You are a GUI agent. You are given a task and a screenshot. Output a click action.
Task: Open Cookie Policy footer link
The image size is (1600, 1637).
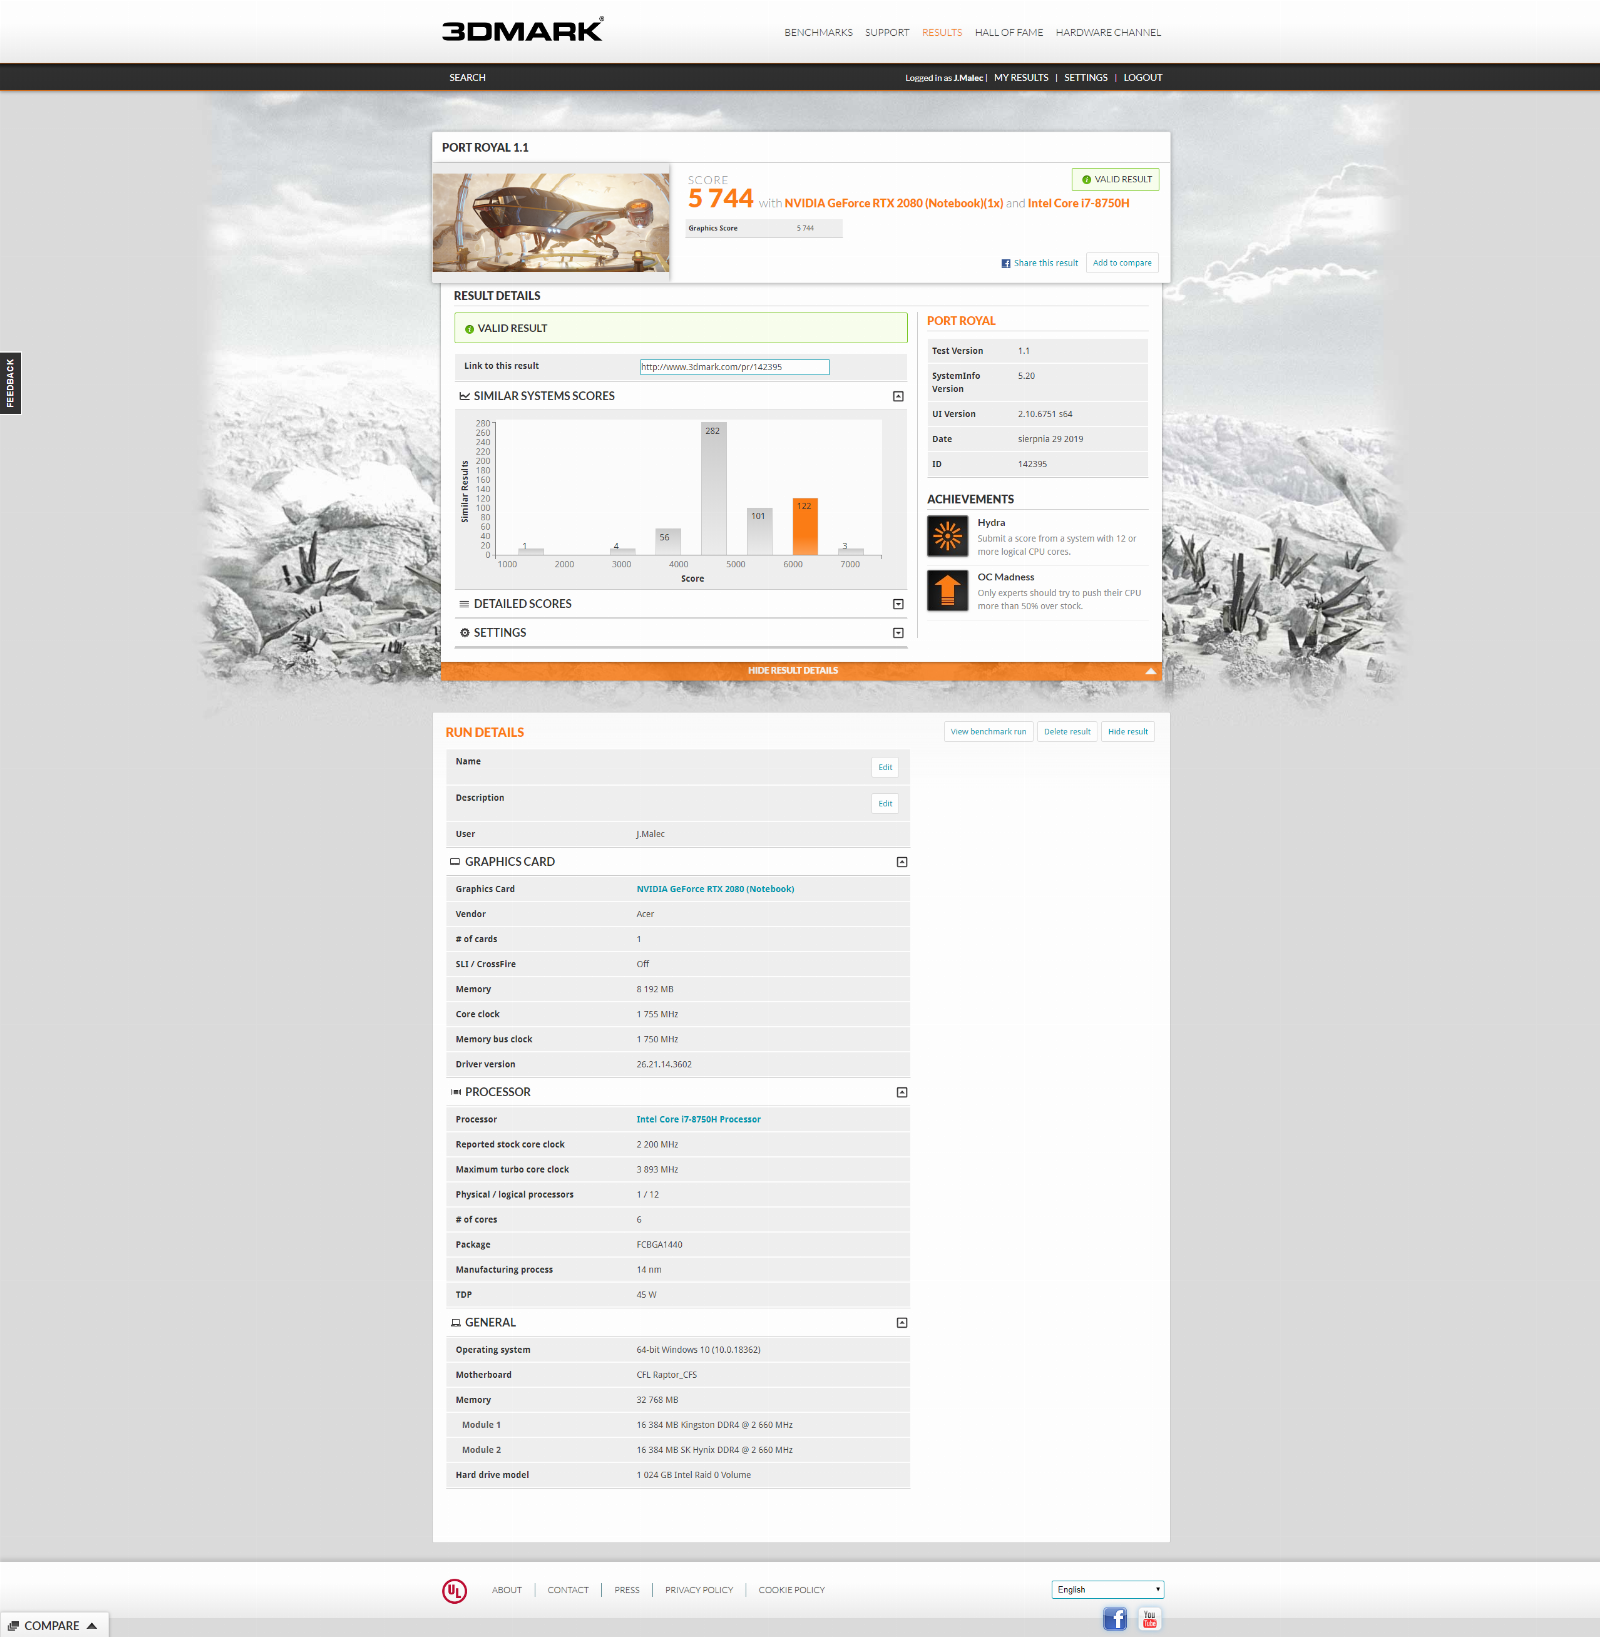tap(791, 1590)
